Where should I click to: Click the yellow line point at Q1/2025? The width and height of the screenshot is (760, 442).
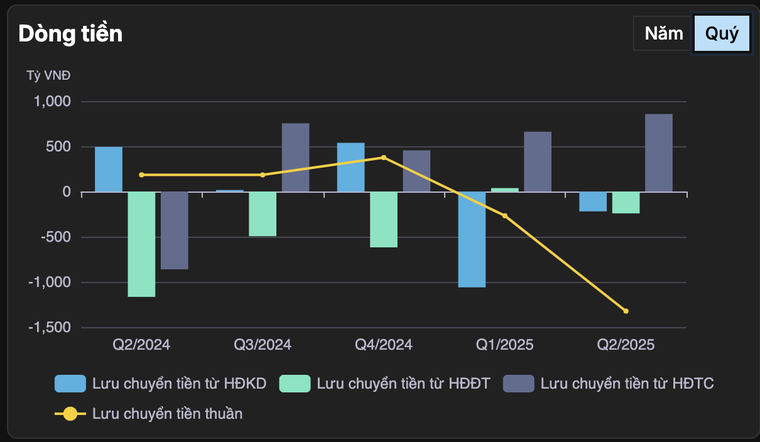tap(504, 216)
